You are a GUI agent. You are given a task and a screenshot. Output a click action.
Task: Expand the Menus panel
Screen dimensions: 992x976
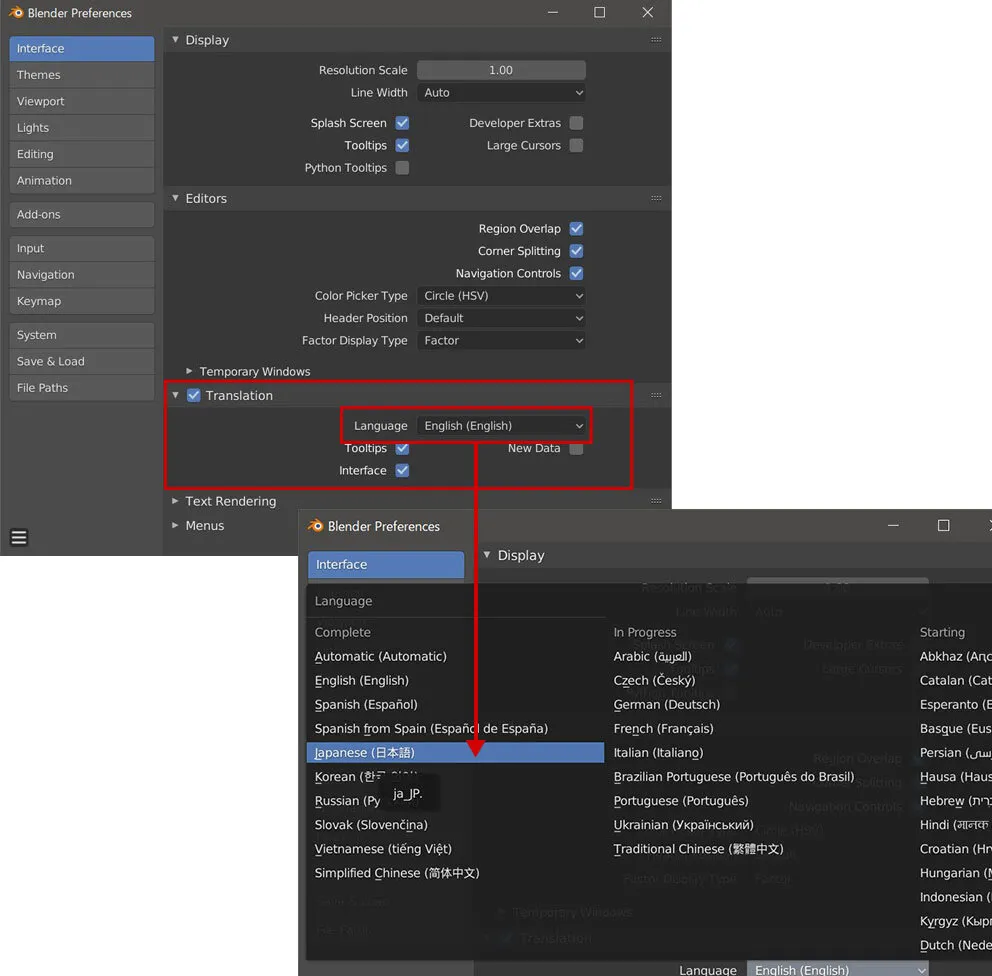pyautogui.click(x=175, y=526)
